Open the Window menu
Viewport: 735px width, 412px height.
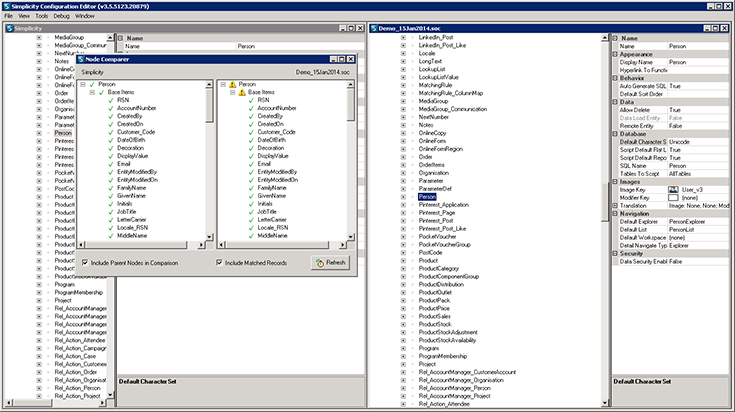[x=85, y=16]
